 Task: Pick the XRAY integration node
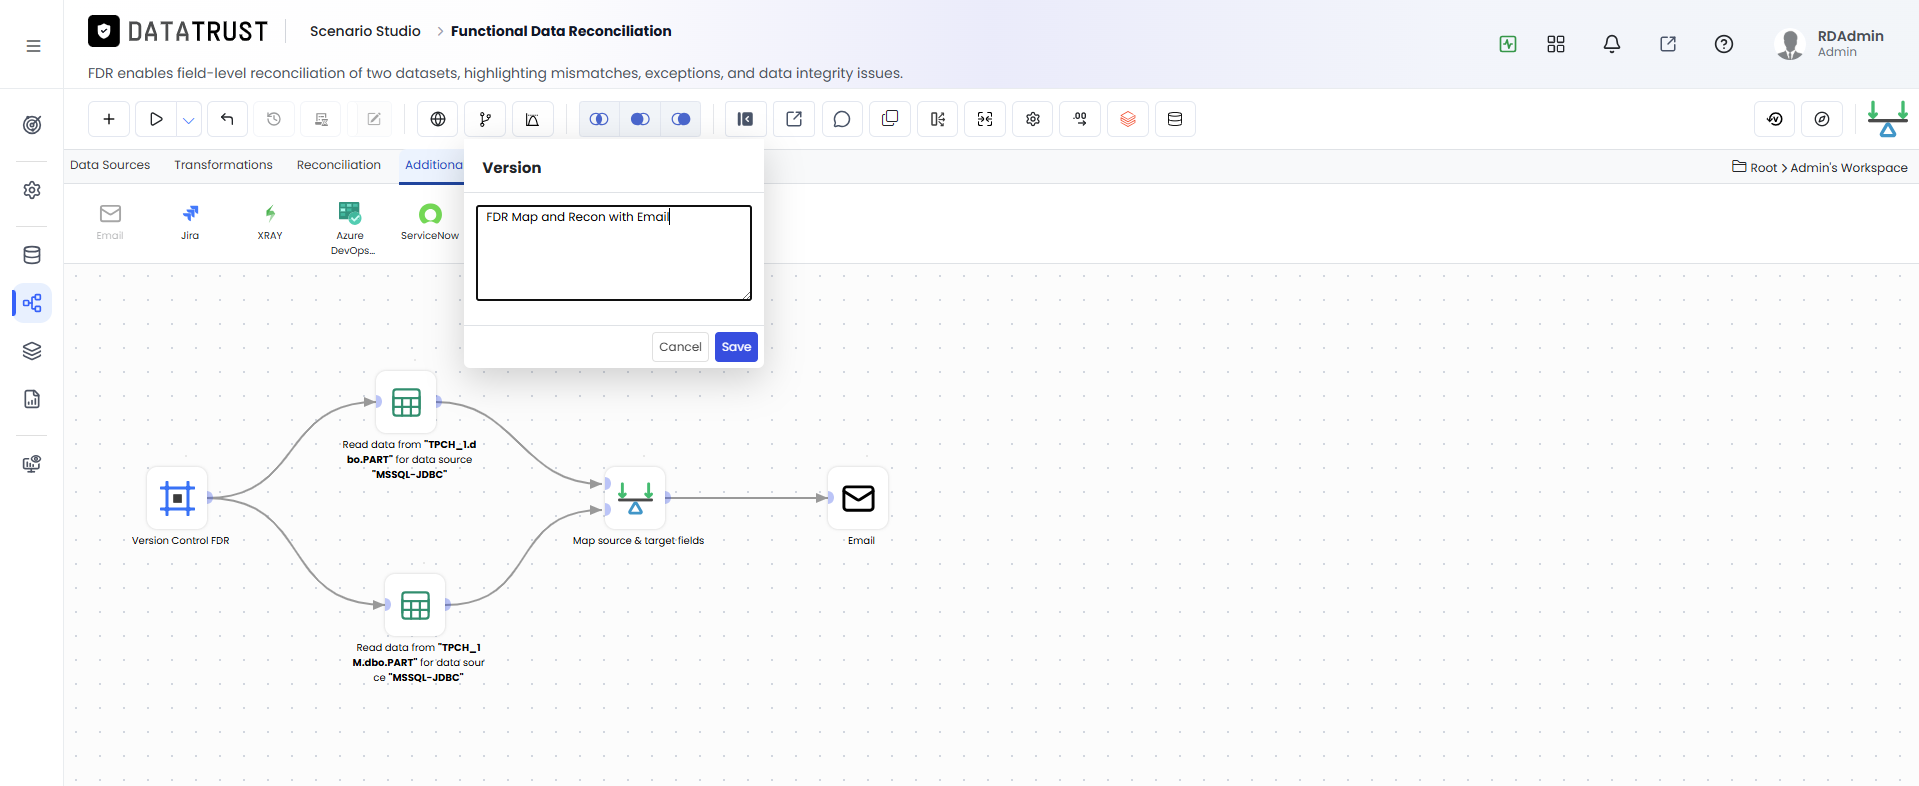pos(270,222)
